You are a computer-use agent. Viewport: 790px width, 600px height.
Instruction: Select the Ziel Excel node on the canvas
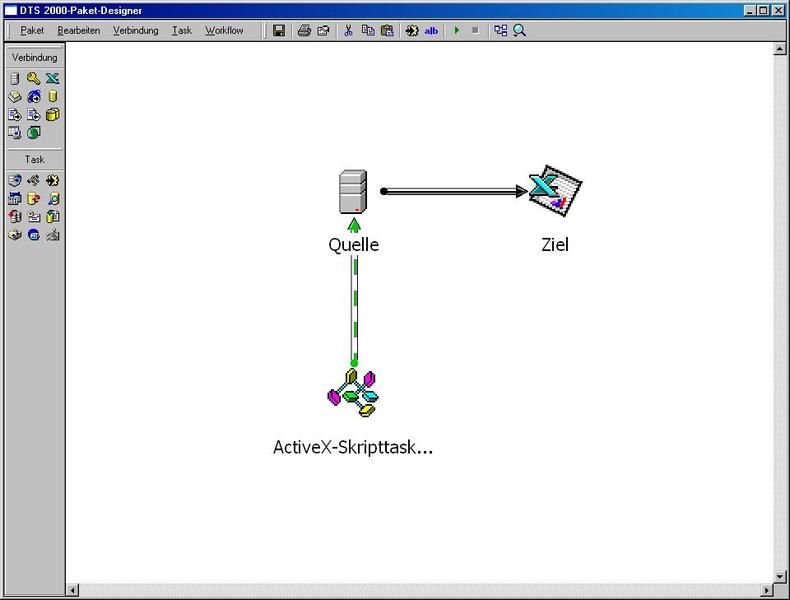(x=555, y=190)
